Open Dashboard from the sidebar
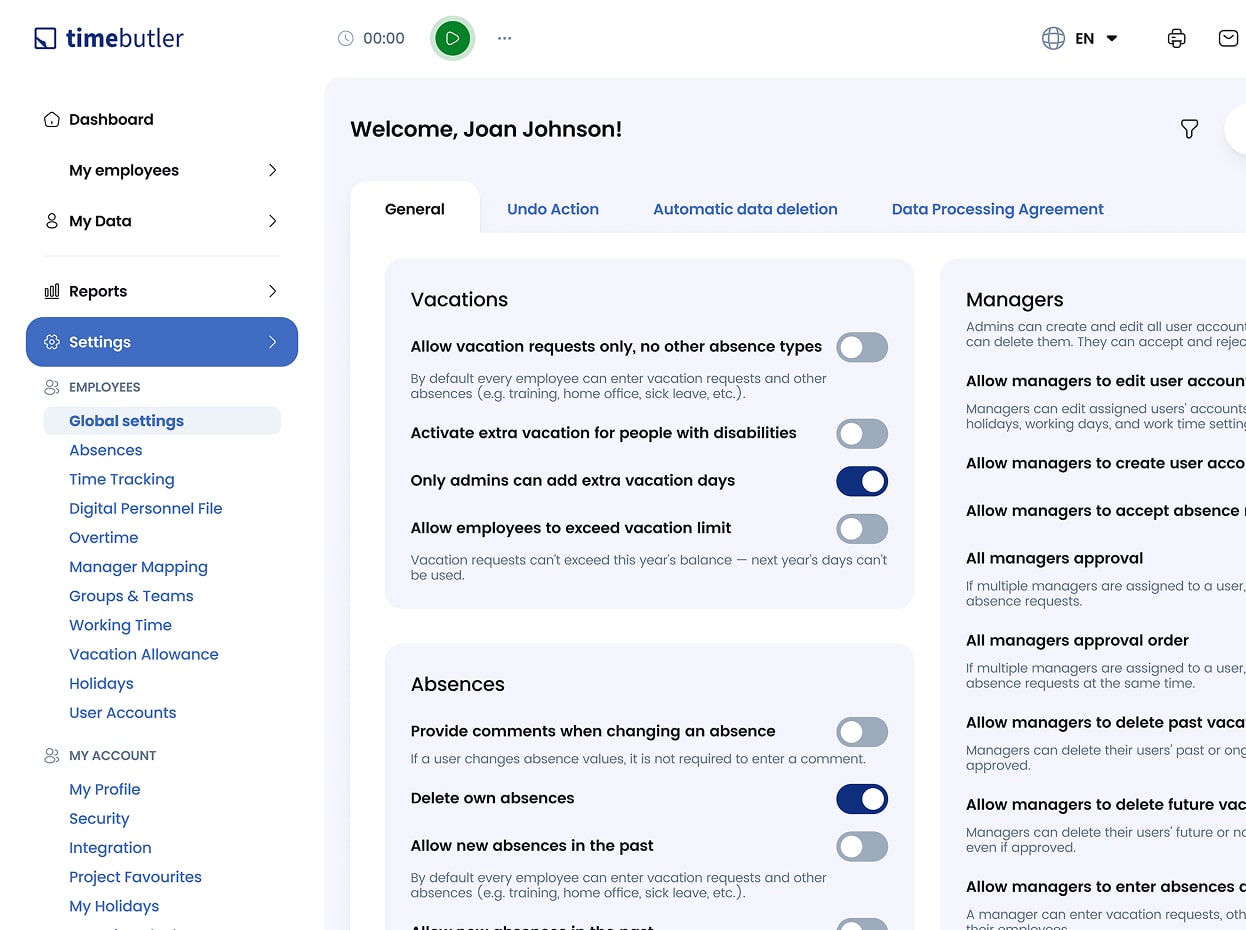 pos(111,120)
